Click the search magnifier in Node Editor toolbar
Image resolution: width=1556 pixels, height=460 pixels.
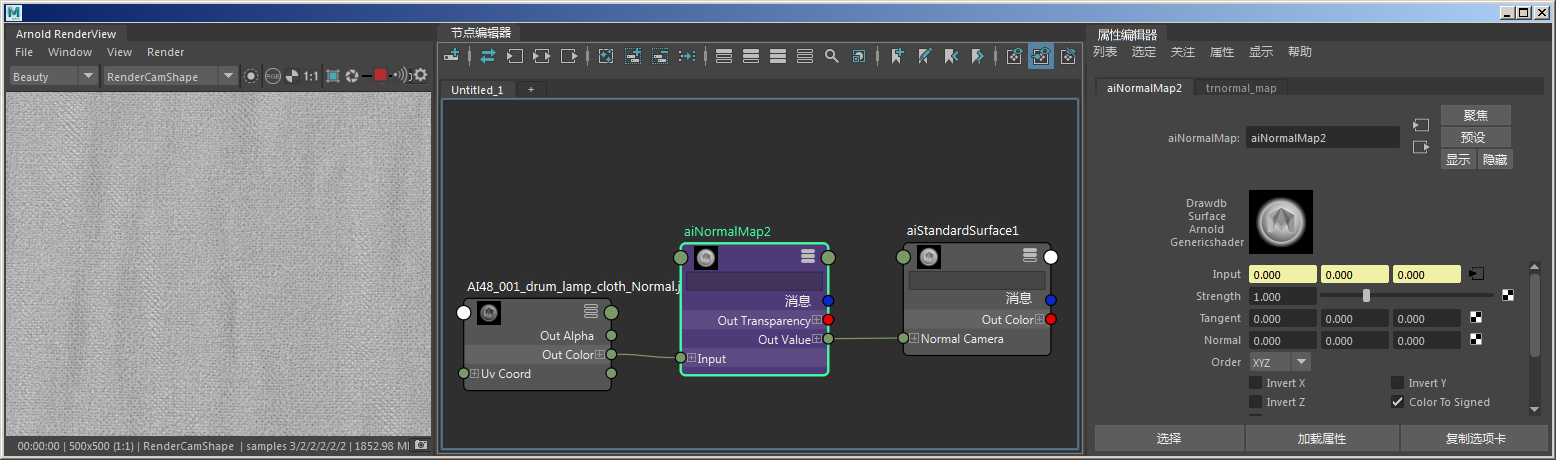tap(831, 56)
